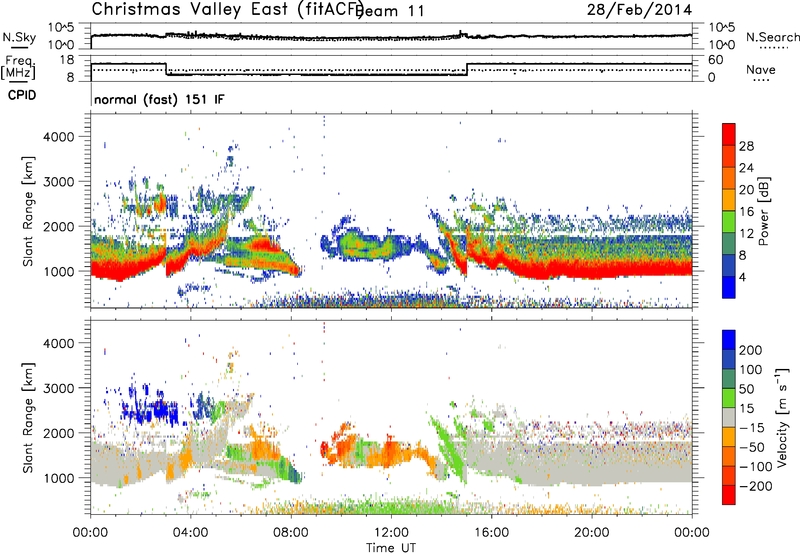Click the 'CPID' label

click(22, 95)
